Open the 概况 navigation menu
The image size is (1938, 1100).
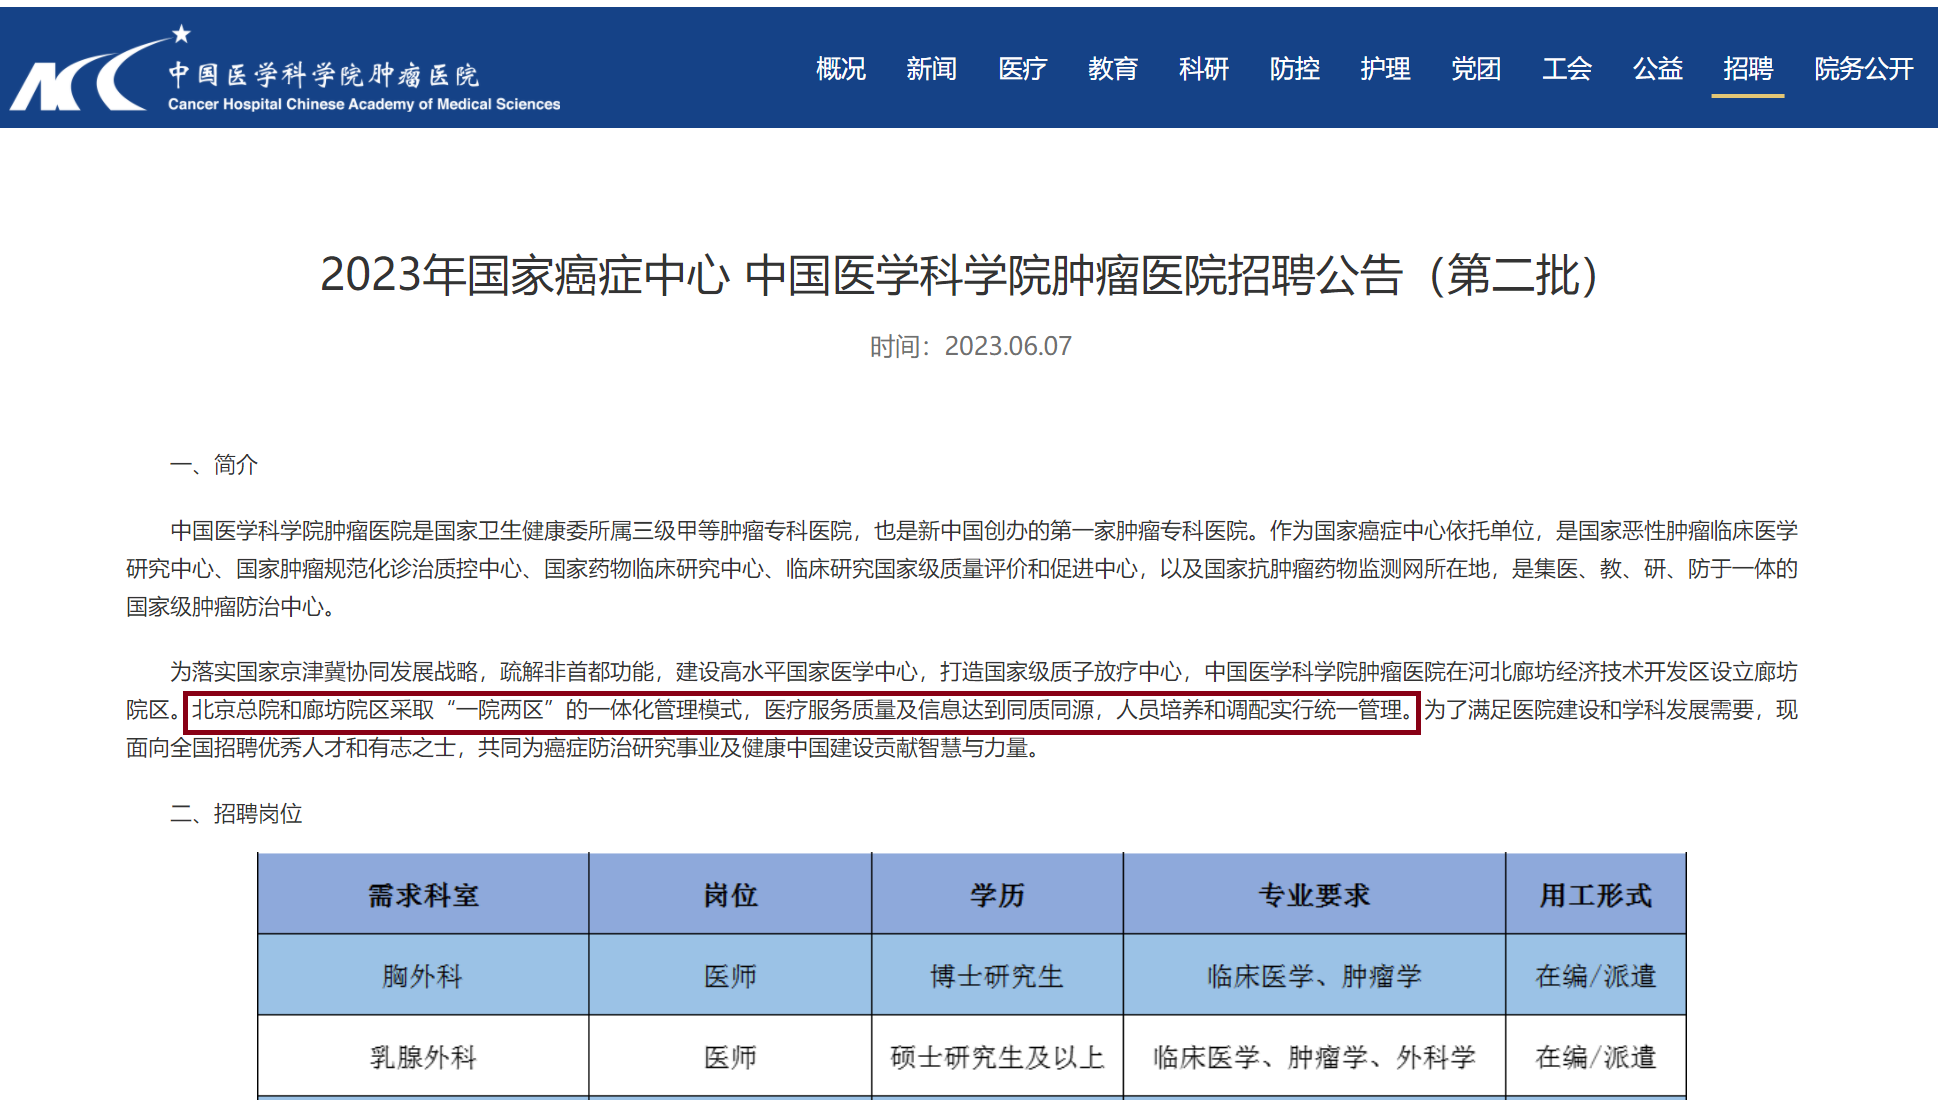(840, 69)
